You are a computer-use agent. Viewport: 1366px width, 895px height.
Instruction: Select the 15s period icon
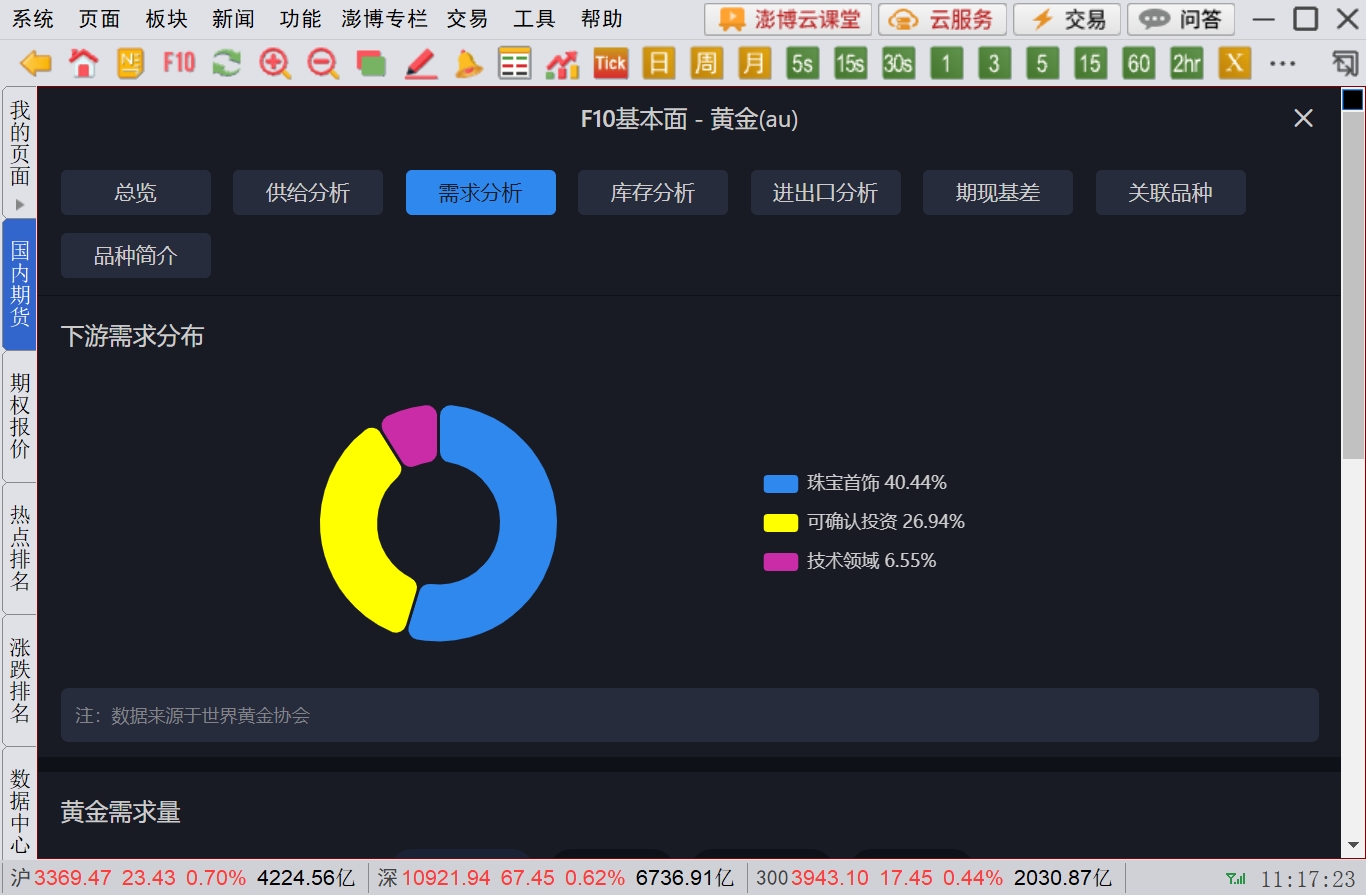coord(850,64)
